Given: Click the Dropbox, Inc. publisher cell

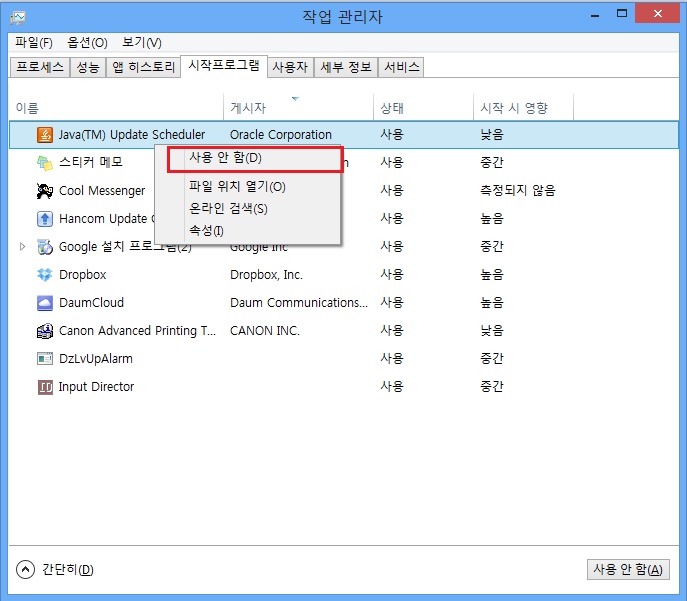Looking at the screenshot, I should pos(266,275).
